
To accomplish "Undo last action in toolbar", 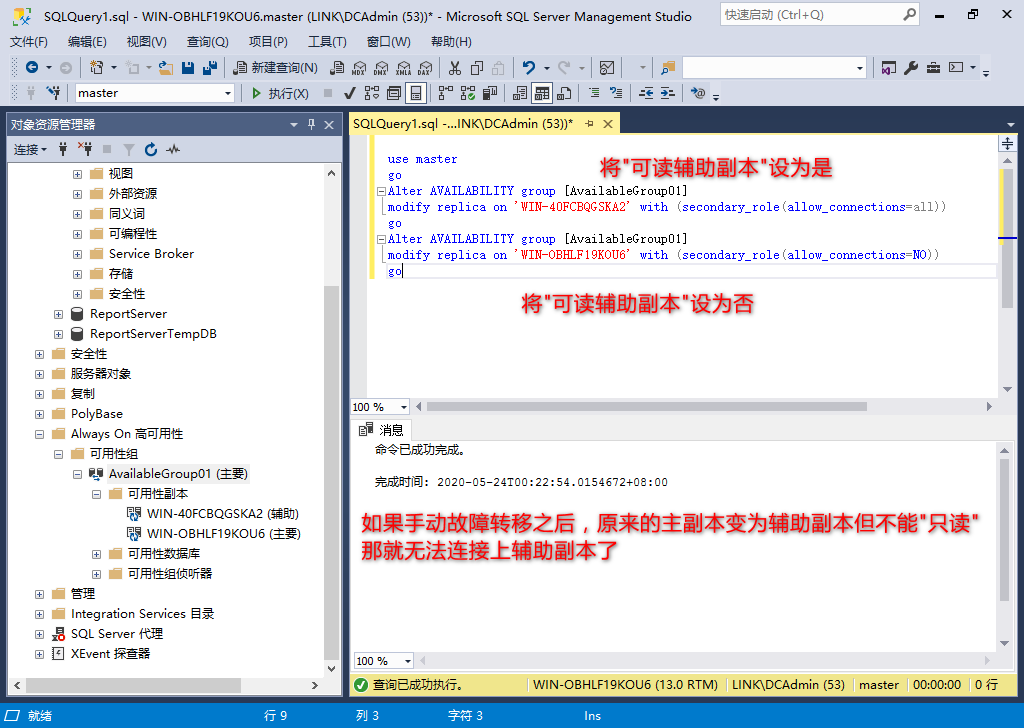I will click(529, 67).
